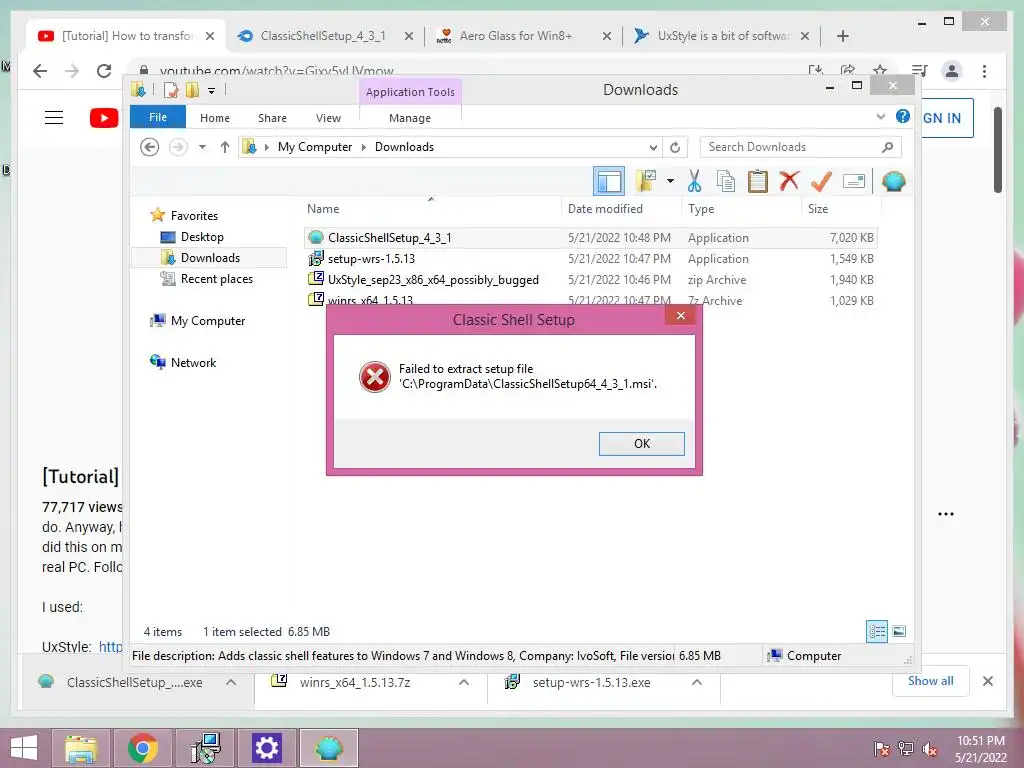
Task: Click Chrome's back navigation arrow
Action: click(x=40, y=71)
